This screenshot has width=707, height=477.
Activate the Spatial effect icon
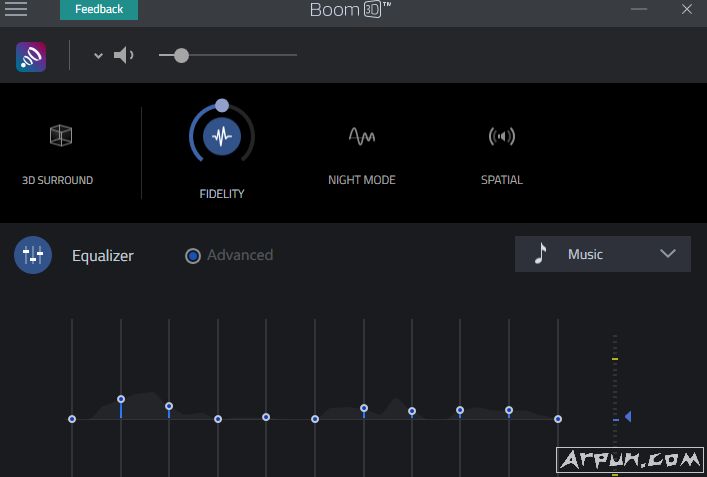(501, 136)
